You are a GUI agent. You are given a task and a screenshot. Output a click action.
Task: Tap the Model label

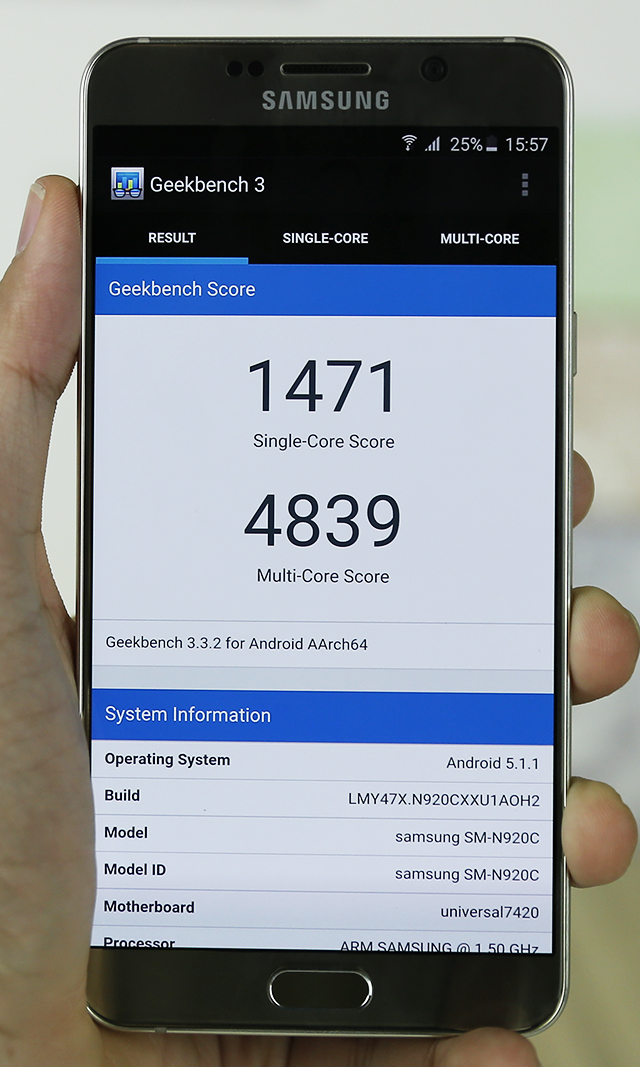(126, 833)
